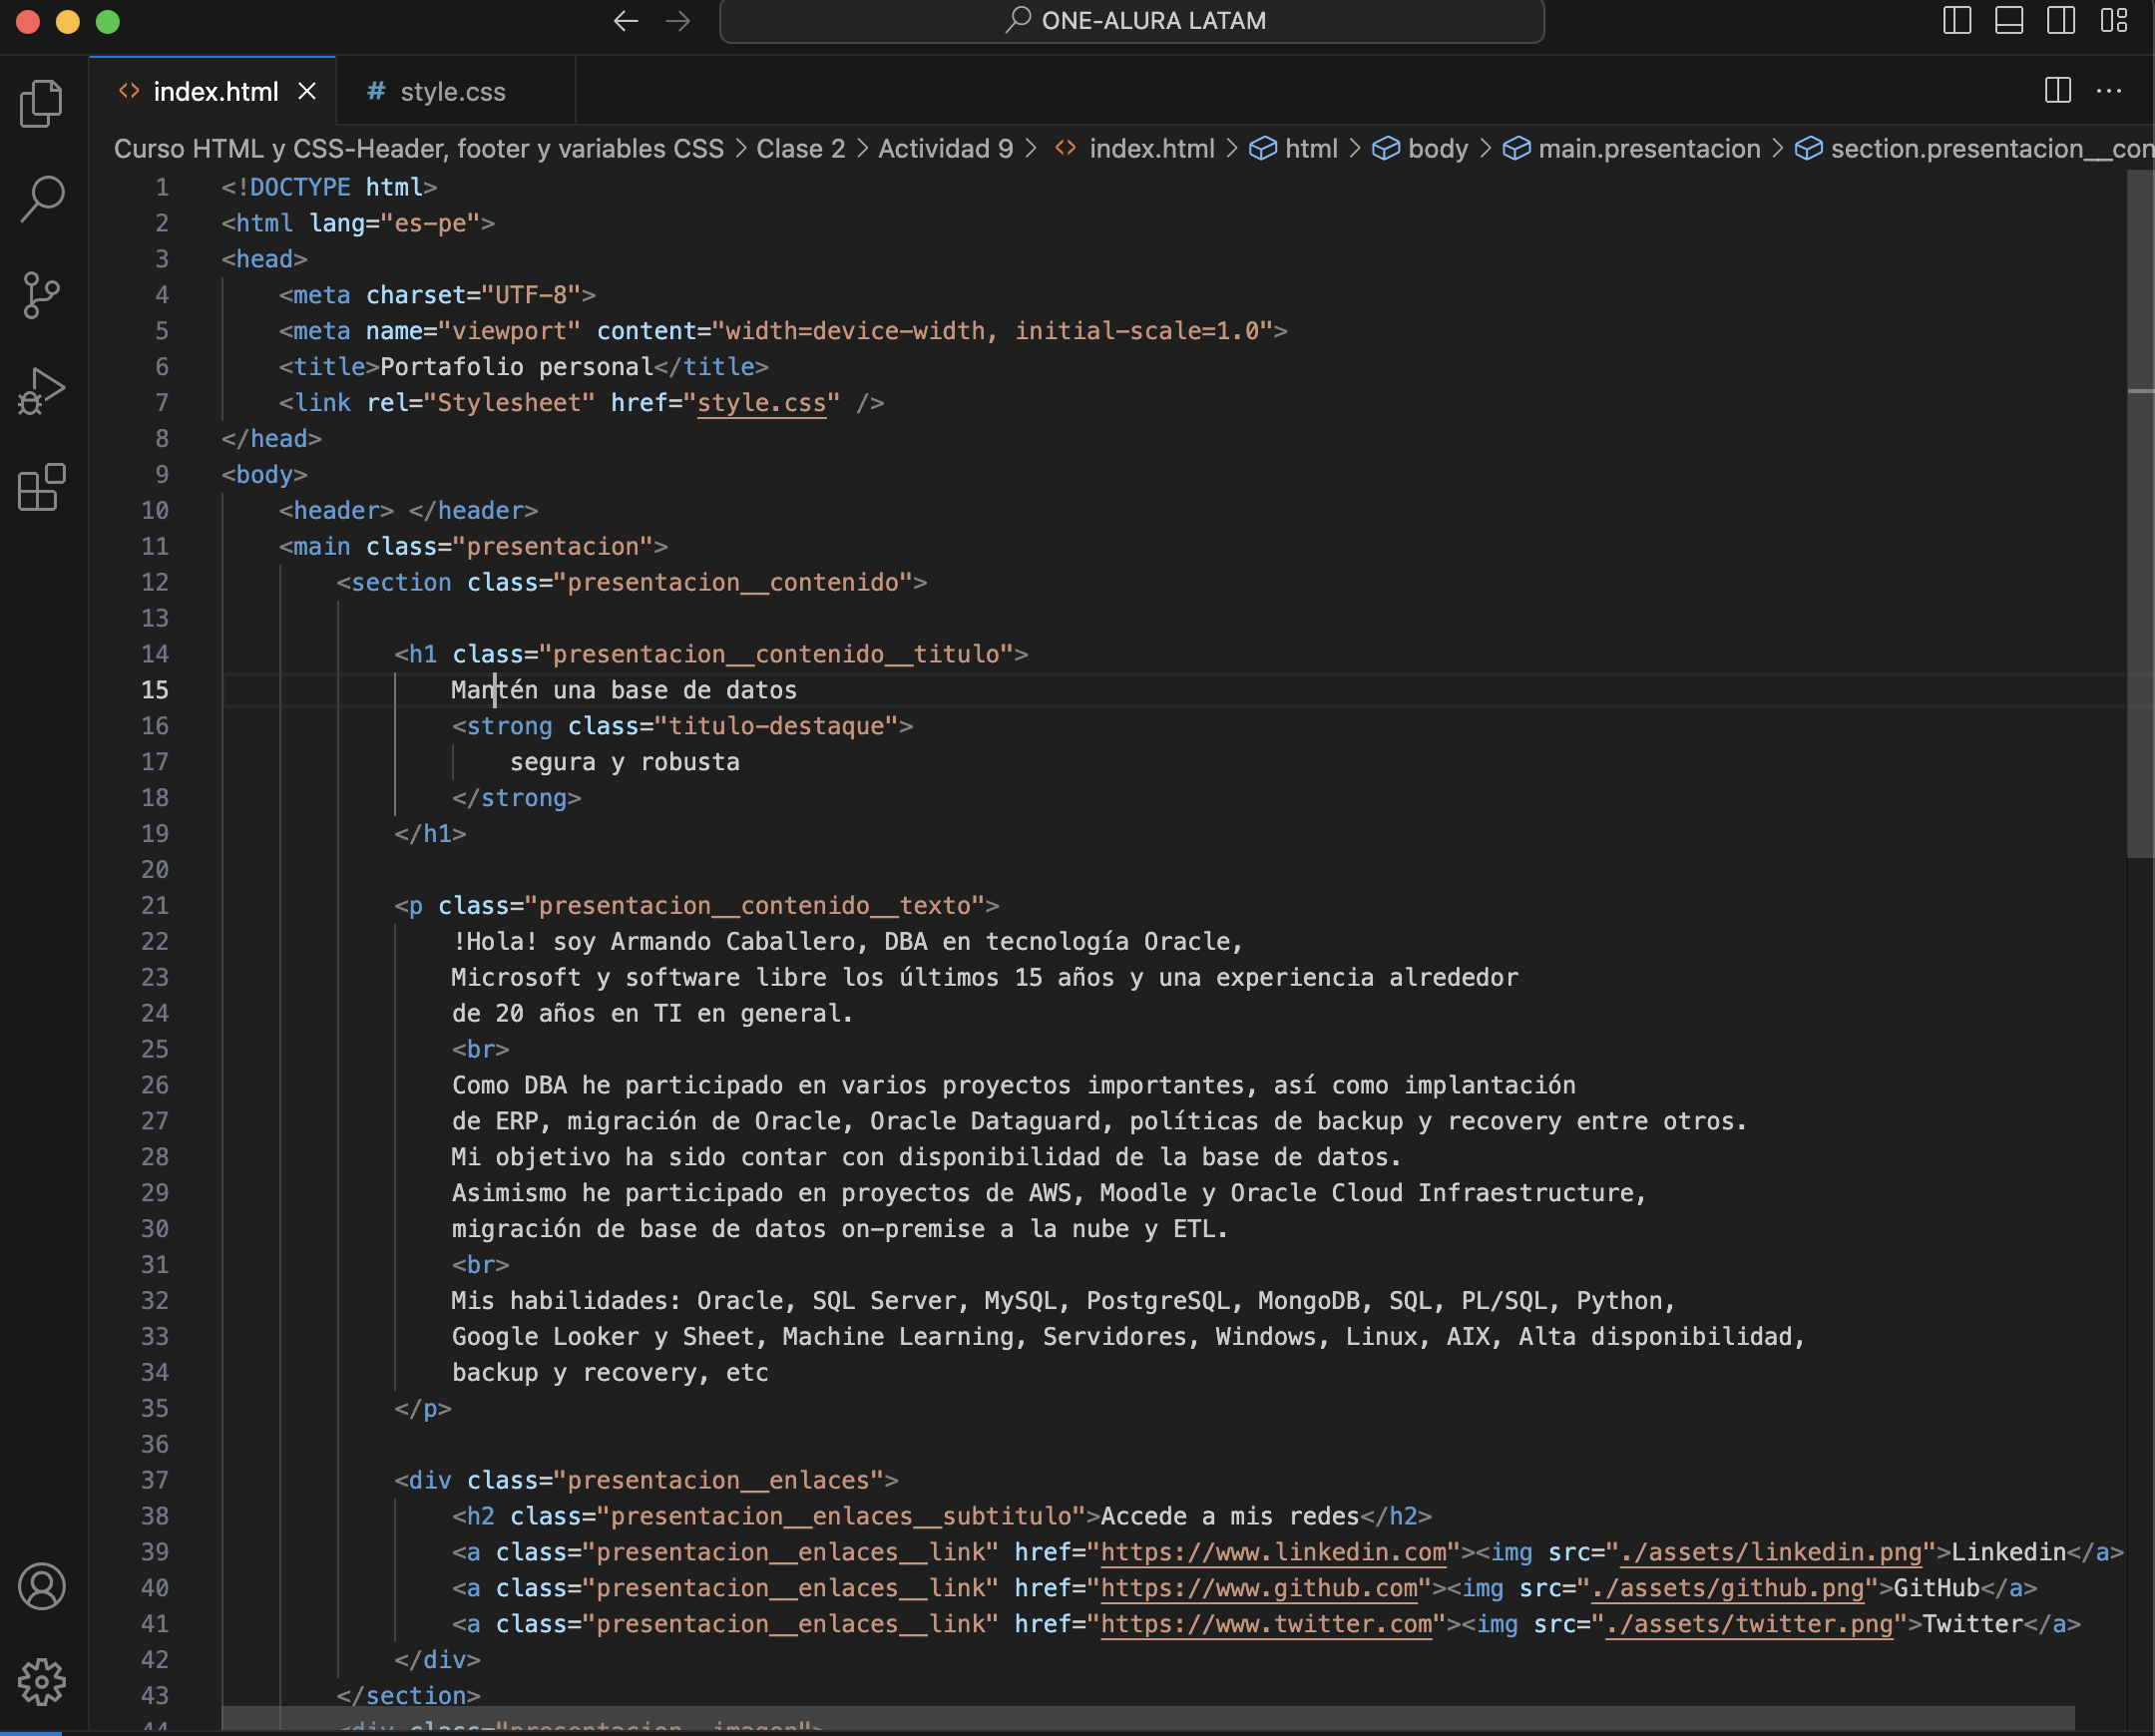Follow the https://www.linkedin.com link
The width and height of the screenshot is (2155, 1736).
(x=1274, y=1552)
